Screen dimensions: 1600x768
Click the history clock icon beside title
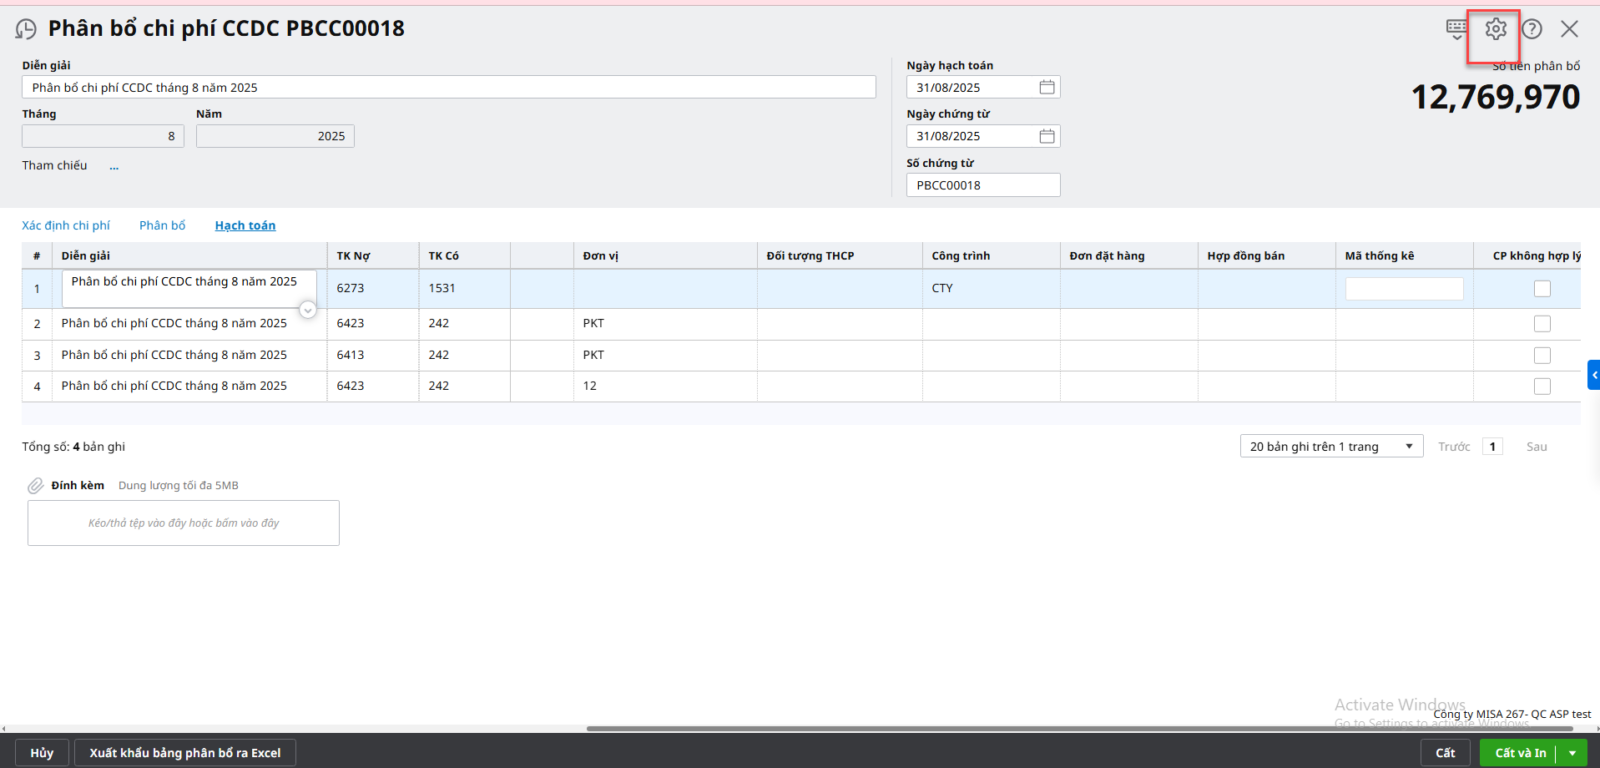coord(26,30)
